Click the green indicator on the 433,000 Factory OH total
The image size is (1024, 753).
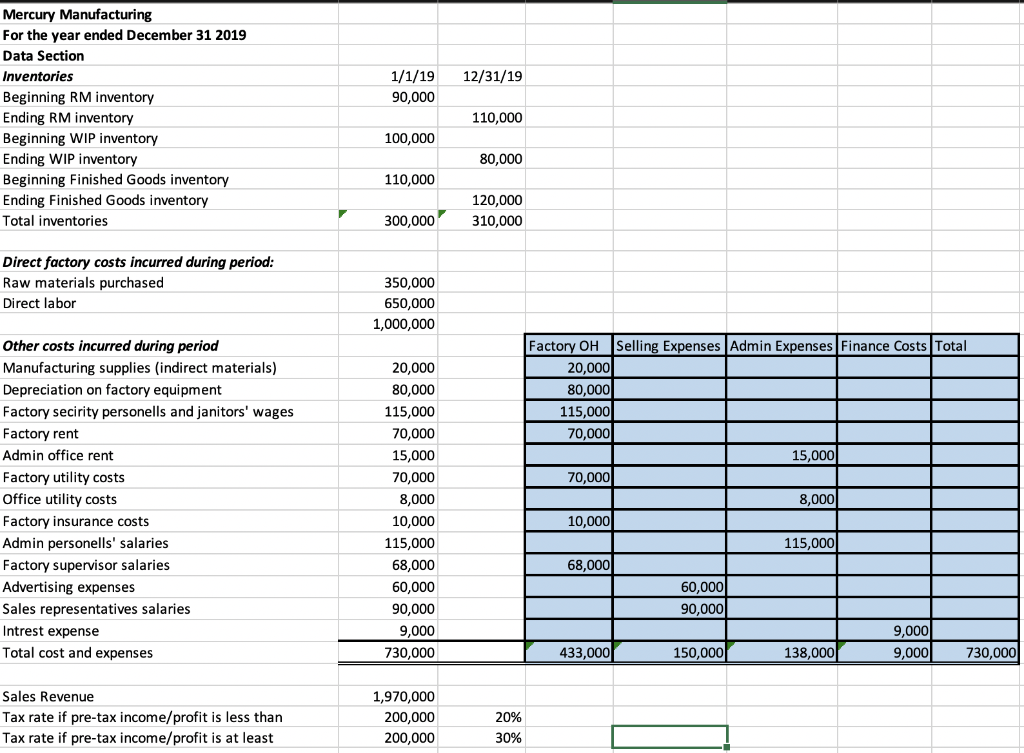[527, 645]
